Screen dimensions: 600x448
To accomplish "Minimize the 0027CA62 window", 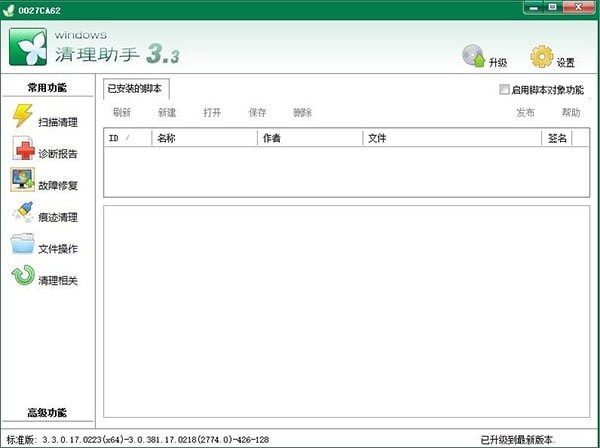I will click(534, 8).
